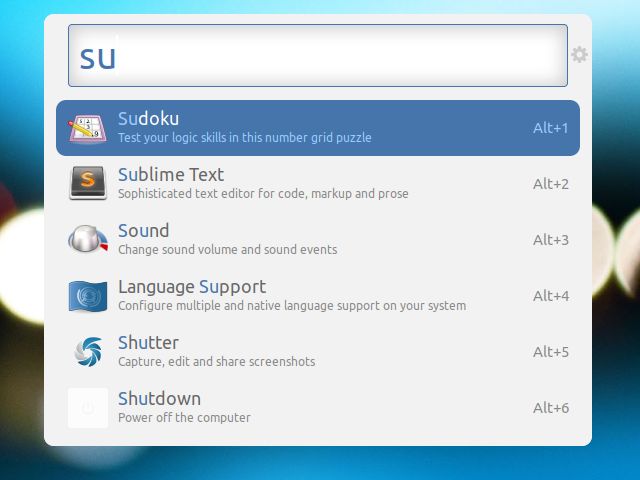The width and height of the screenshot is (640, 480).
Task: Click the Sudoku app icon
Action: point(88,129)
